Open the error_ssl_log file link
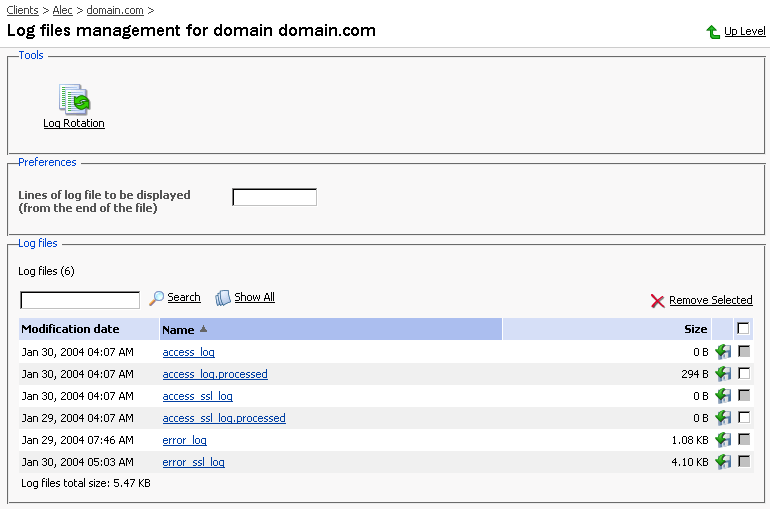 pos(193,462)
